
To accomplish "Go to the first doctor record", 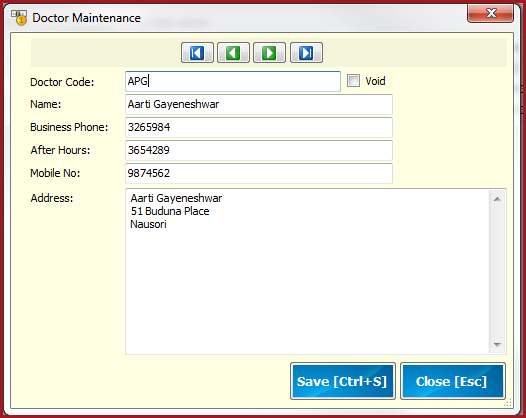I will point(197,53).
